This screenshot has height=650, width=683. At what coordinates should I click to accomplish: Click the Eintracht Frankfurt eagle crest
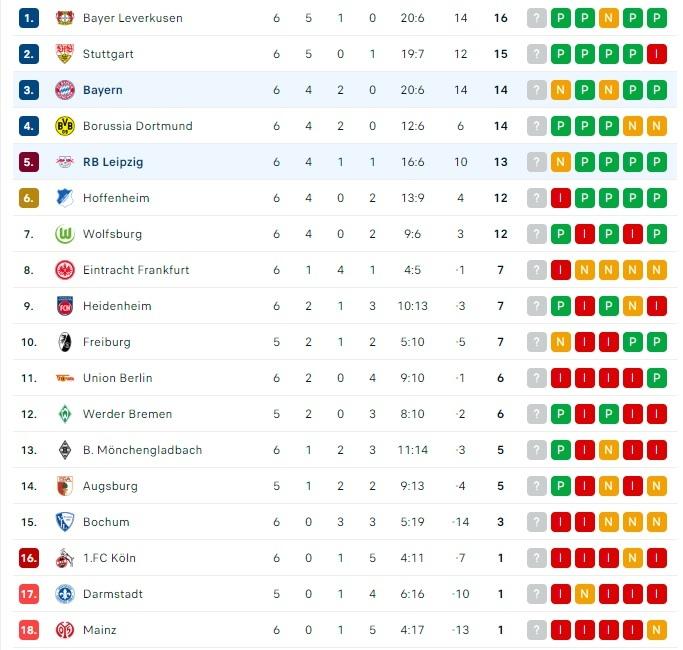(65, 270)
